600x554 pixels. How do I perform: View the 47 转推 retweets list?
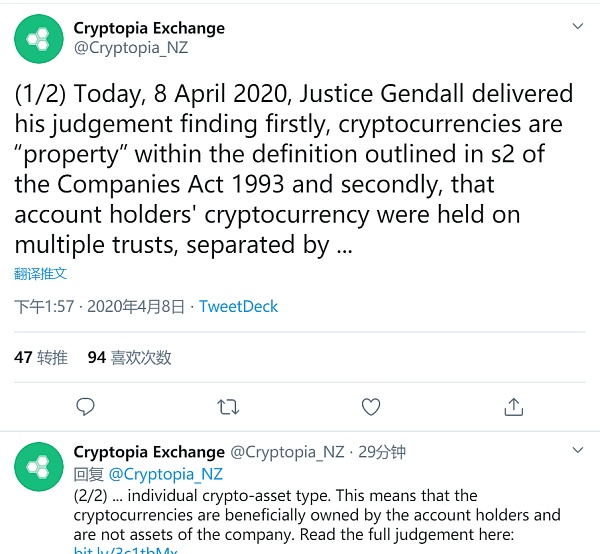tap(41, 357)
